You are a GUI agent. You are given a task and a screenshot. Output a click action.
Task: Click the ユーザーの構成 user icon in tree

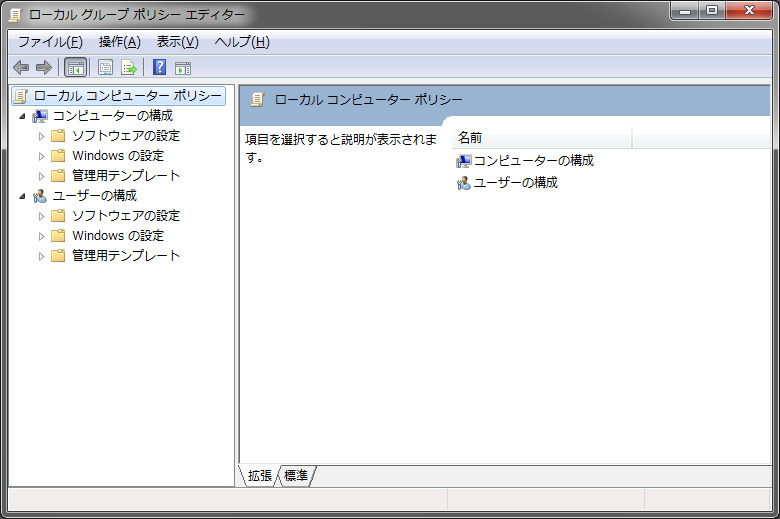click(x=40, y=196)
